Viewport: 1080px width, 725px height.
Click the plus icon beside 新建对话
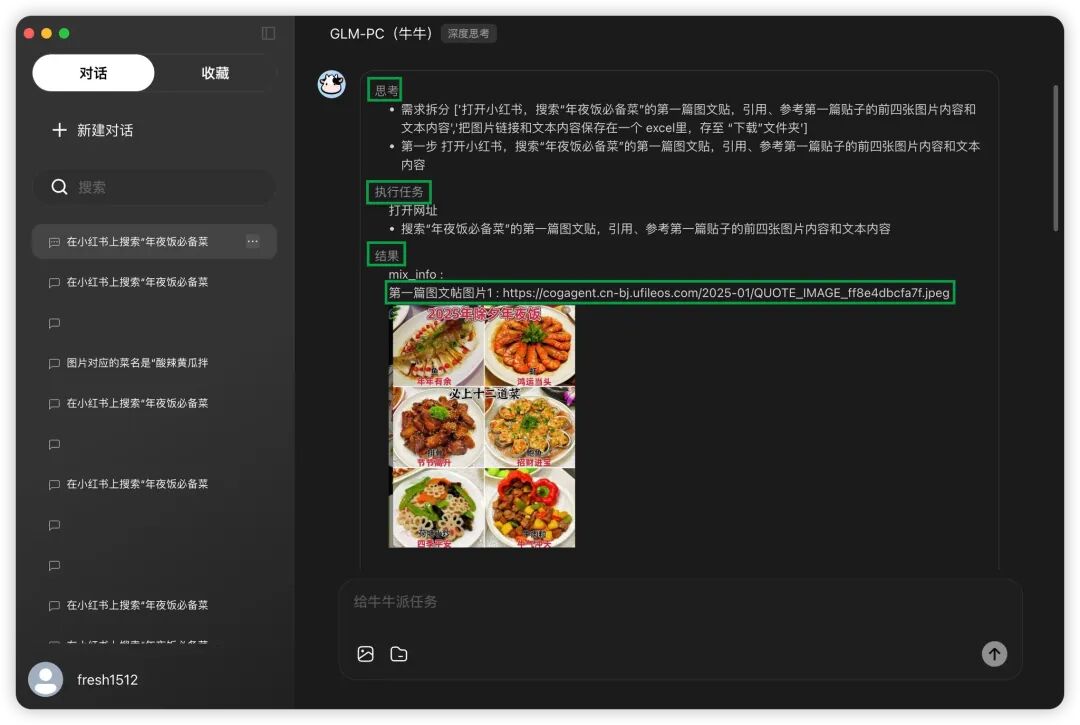59,130
